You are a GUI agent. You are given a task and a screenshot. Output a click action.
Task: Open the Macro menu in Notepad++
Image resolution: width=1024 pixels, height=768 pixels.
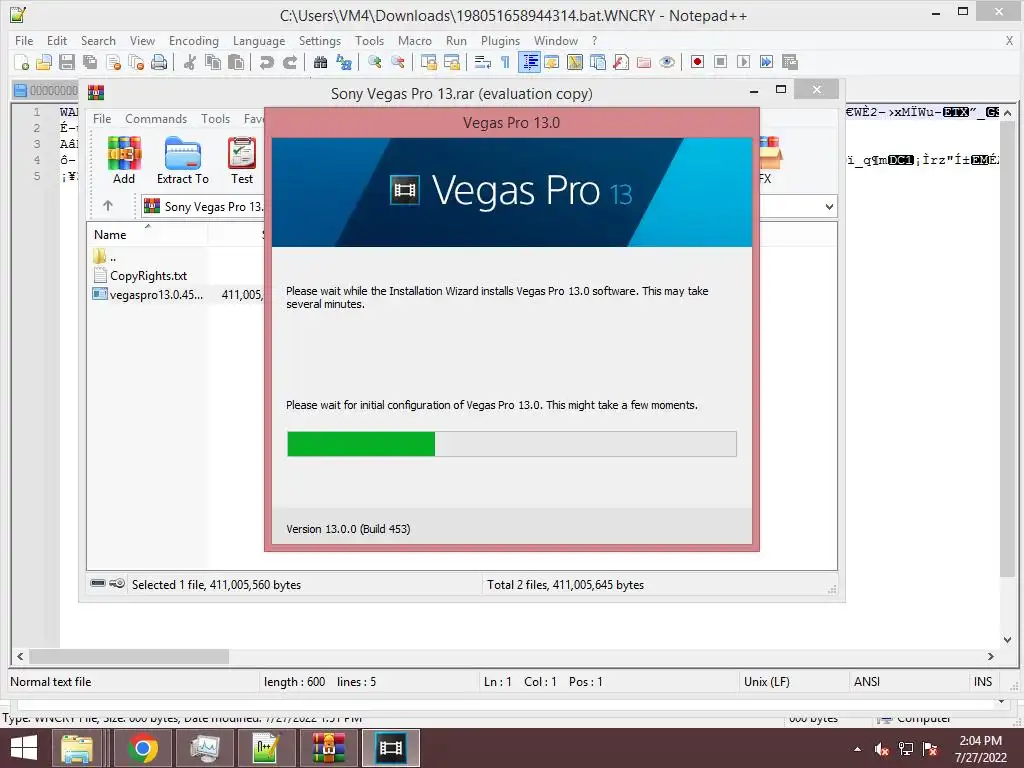415,40
